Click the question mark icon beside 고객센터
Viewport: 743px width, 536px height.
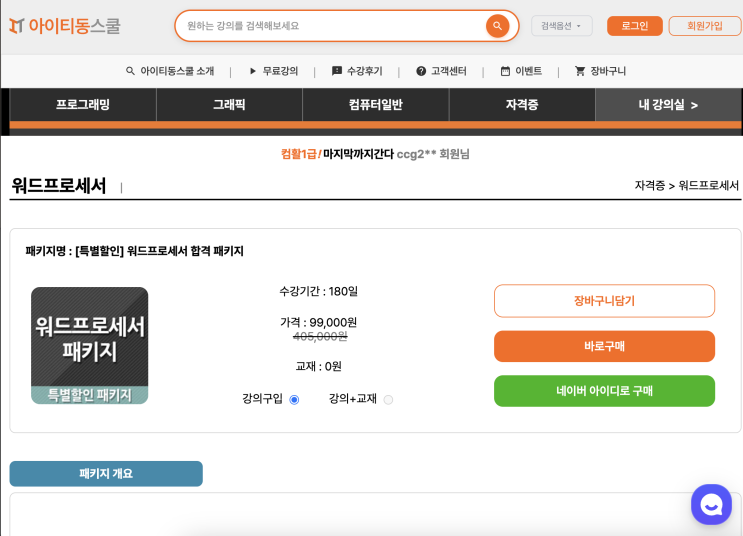pyautogui.click(x=421, y=71)
